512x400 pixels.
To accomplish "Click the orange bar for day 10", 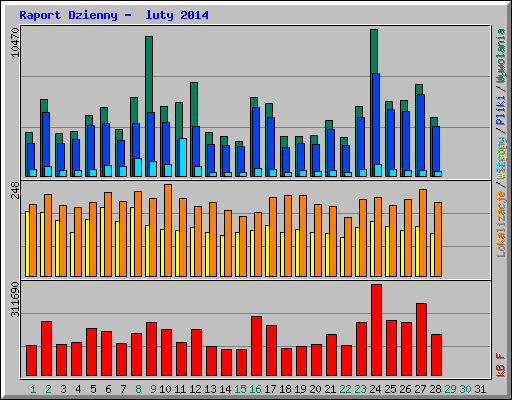I will [168, 230].
